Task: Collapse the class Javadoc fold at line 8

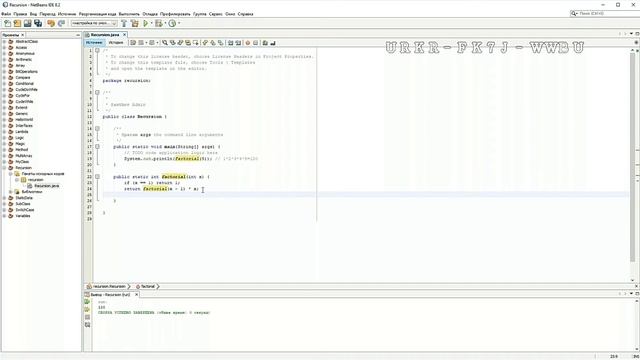Action: 97,93
